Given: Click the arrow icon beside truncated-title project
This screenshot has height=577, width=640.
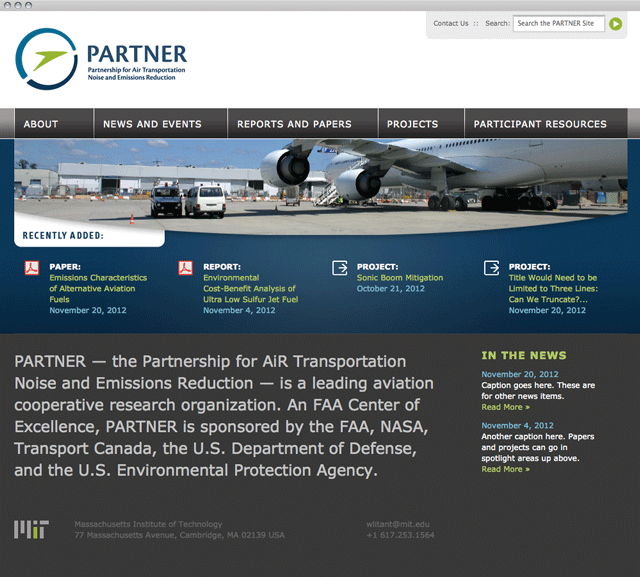Looking at the screenshot, I should [x=491, y=268].
